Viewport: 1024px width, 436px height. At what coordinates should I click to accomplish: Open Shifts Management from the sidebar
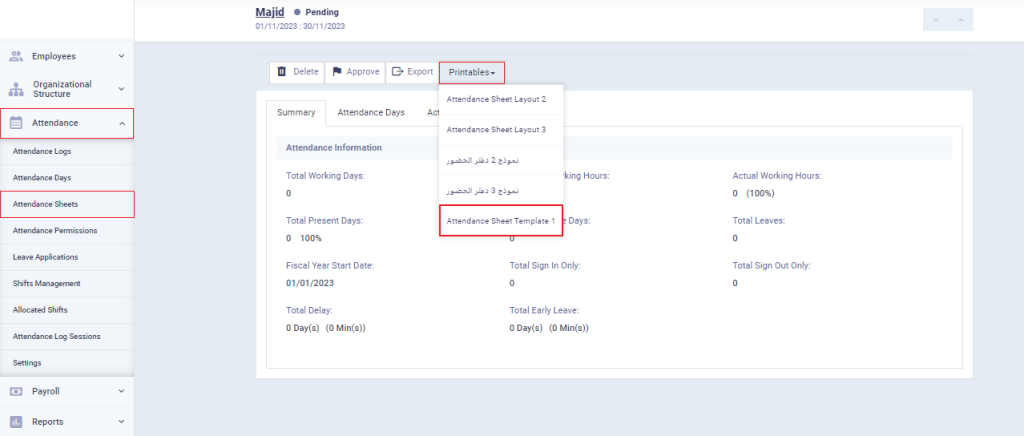point(46,283)
